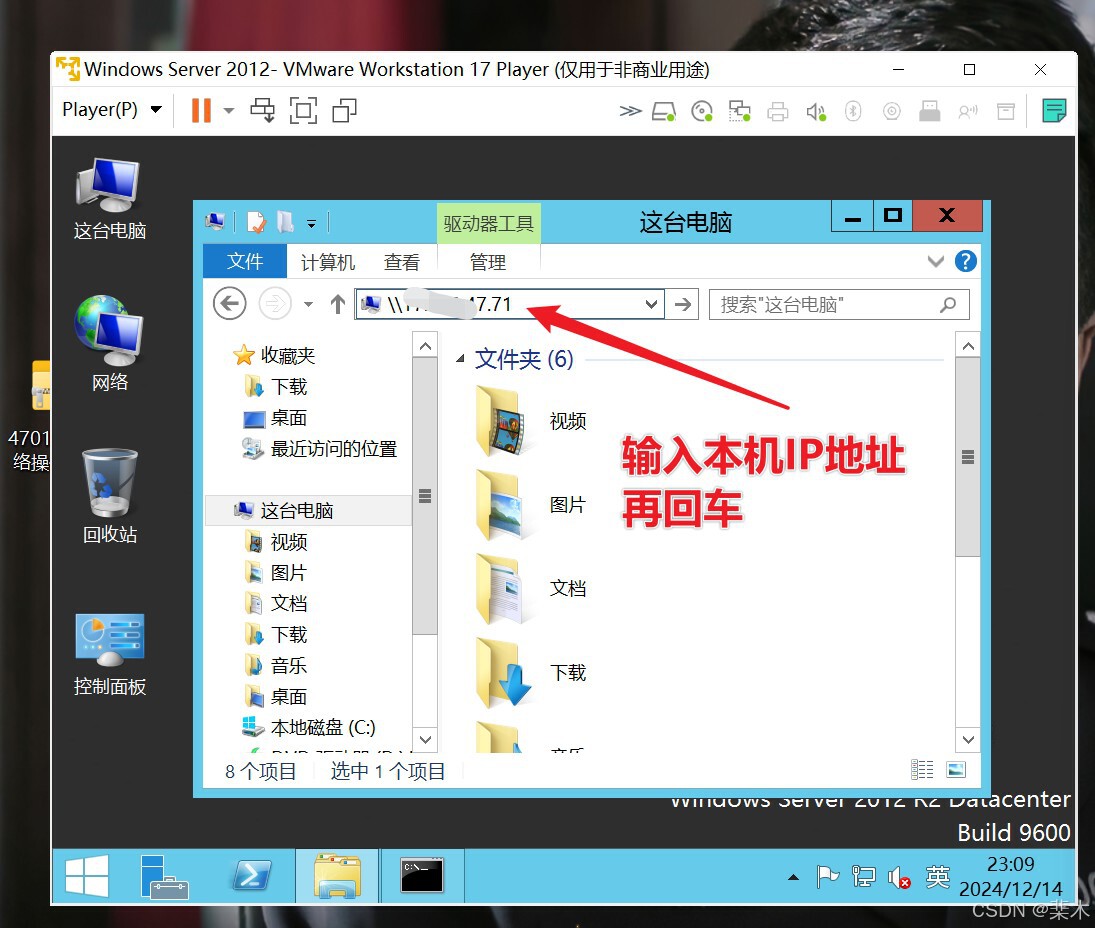
Task: Switch to large icons view in status bar
Action: (x=956, y=769)
